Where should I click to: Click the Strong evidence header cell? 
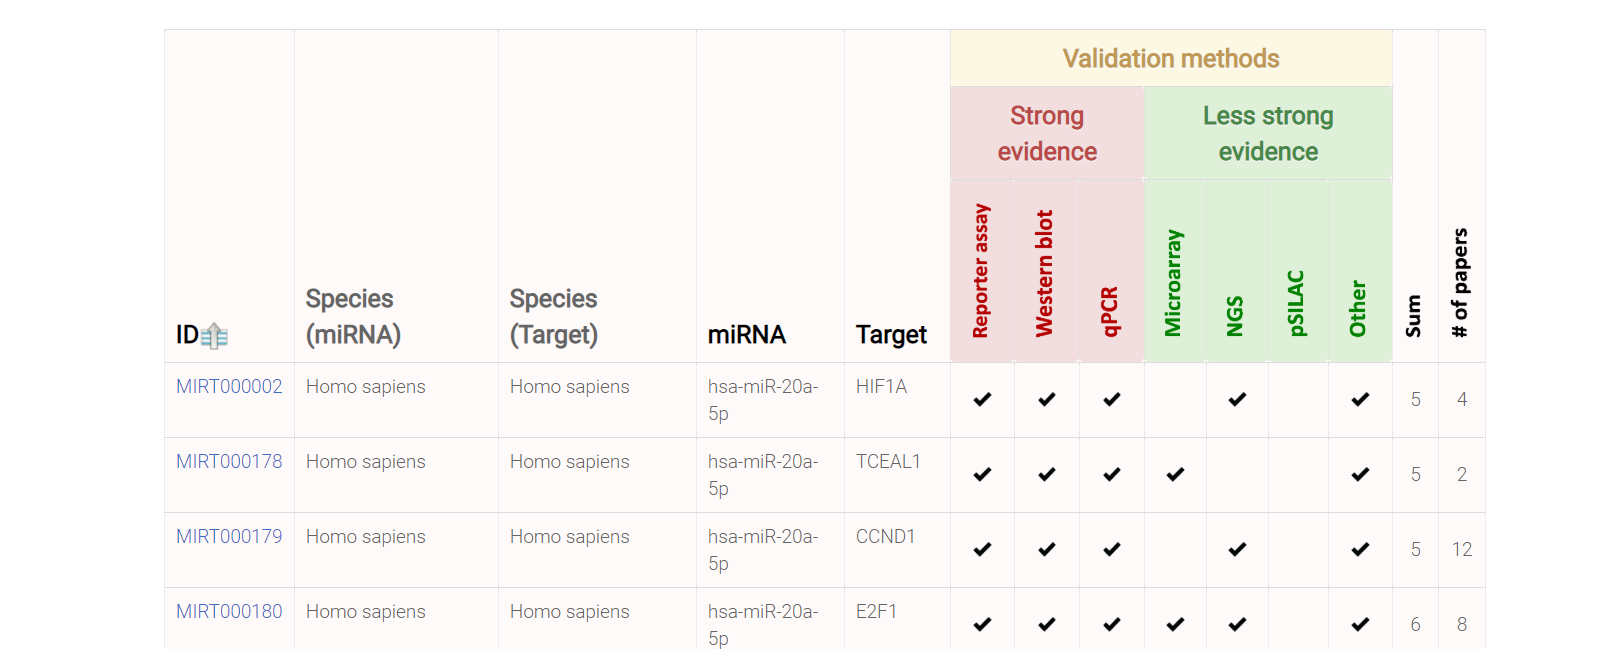tap(1047, 133)
